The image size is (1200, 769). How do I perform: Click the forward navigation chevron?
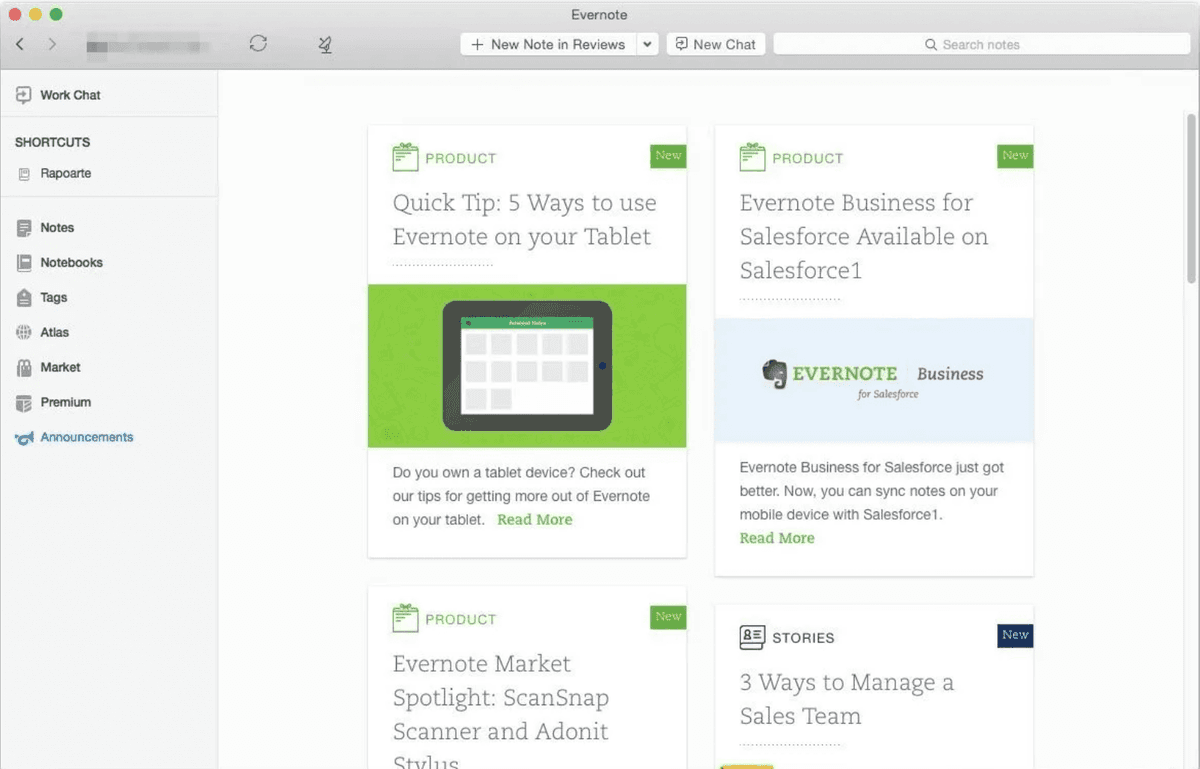(52, 44)
